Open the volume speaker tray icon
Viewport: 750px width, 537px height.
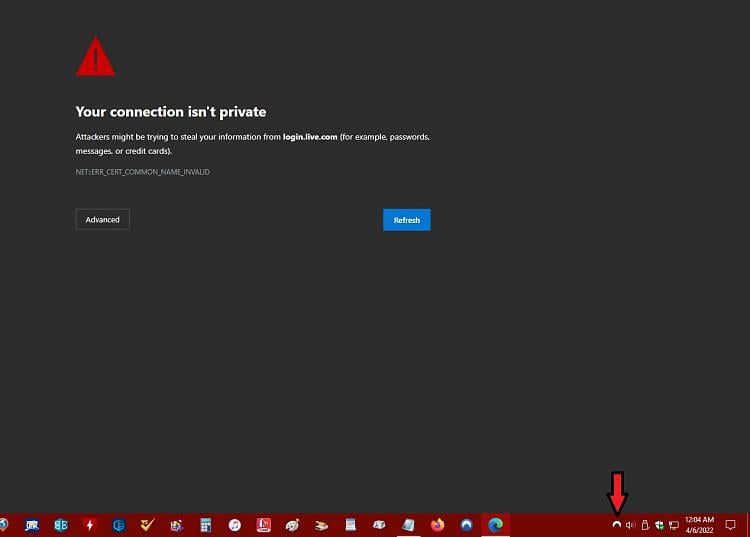point(630,525)
